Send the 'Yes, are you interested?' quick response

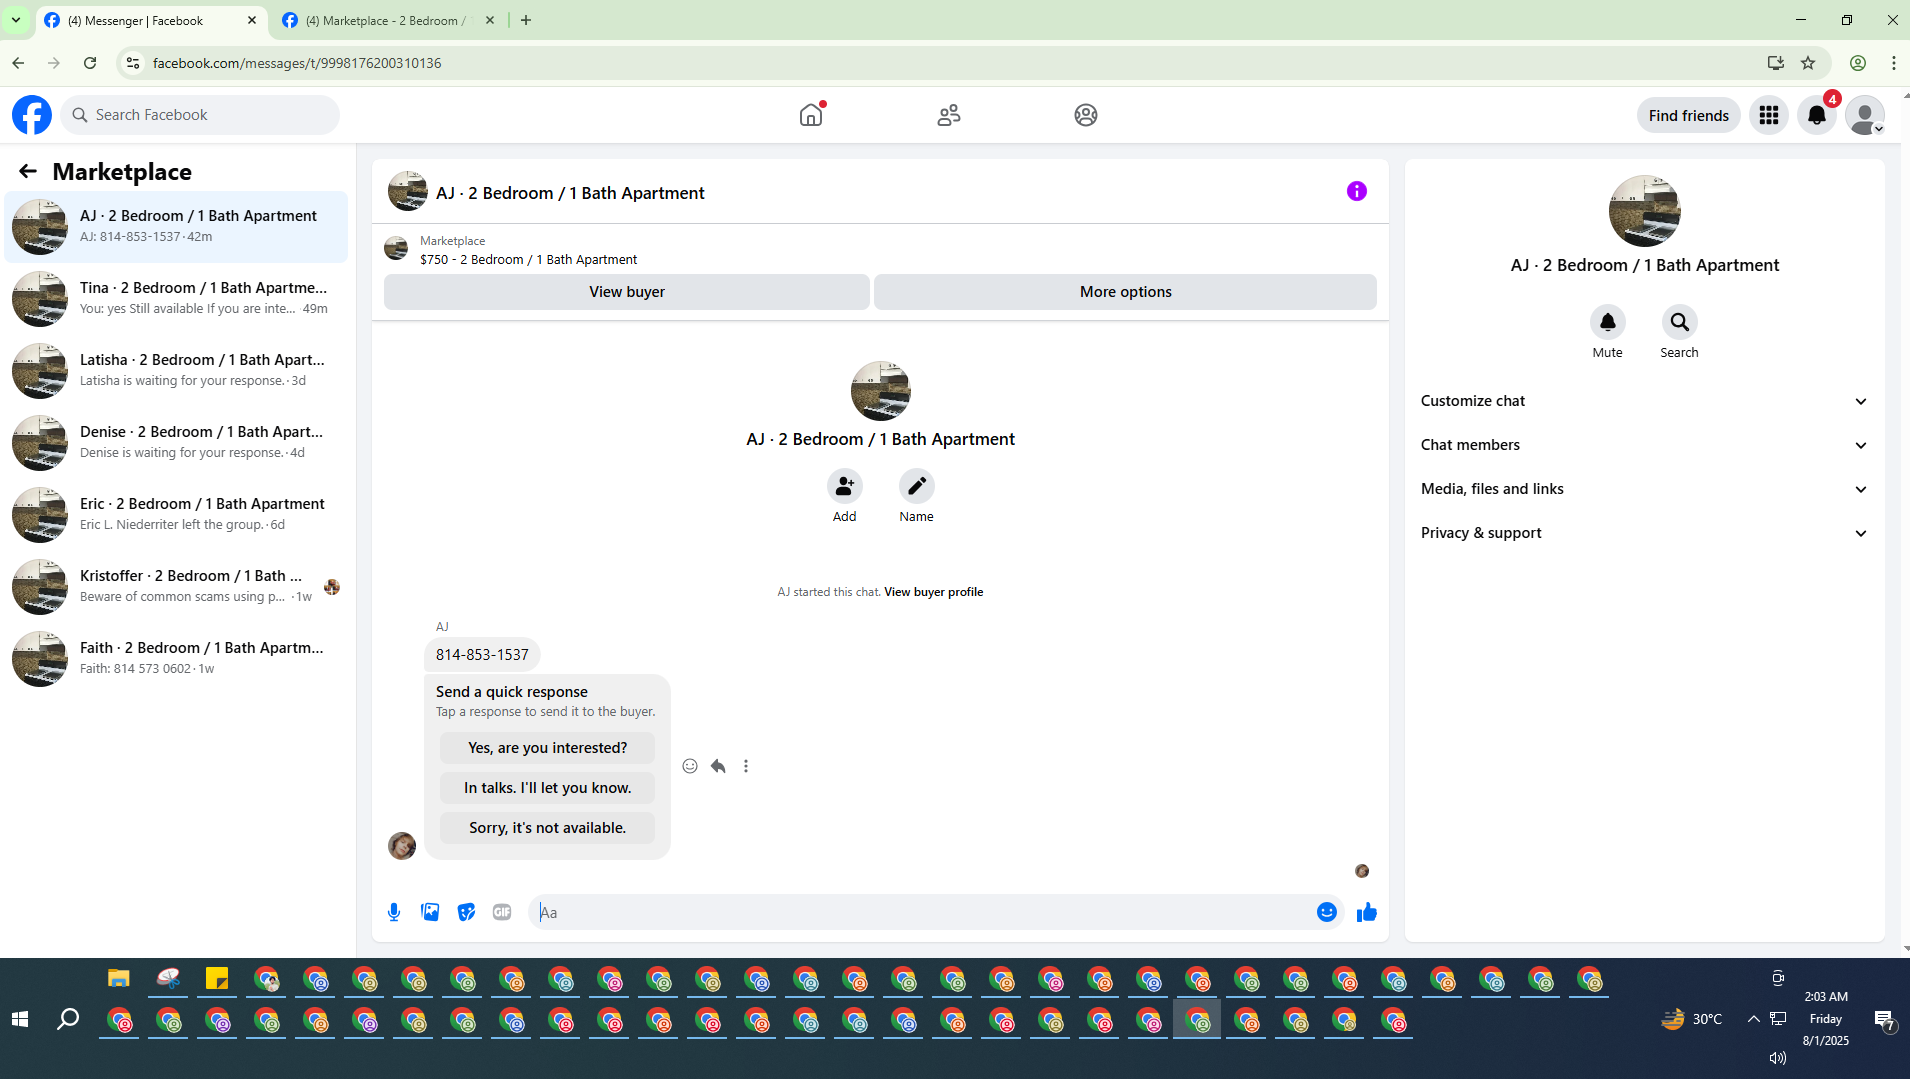coord(547,748)
